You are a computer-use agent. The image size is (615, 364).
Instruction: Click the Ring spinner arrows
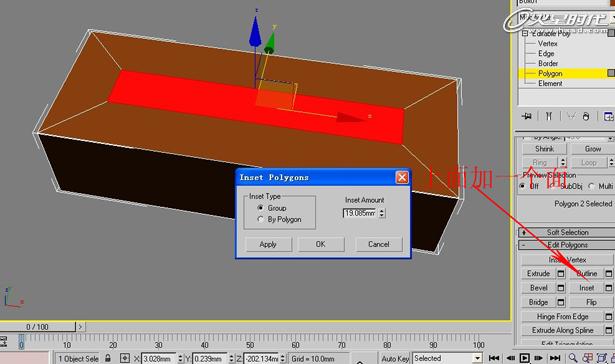(563, 162)
